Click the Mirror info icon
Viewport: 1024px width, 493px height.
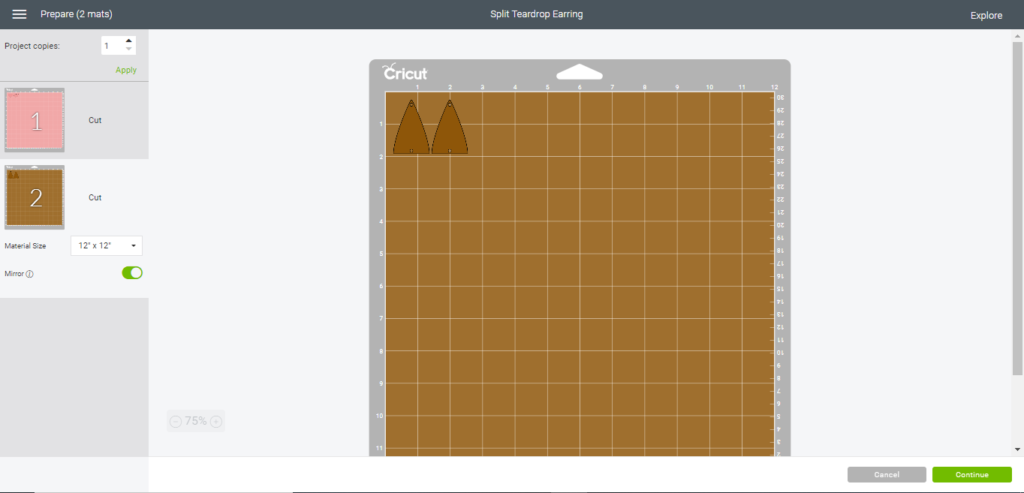(x=30, y=274)
